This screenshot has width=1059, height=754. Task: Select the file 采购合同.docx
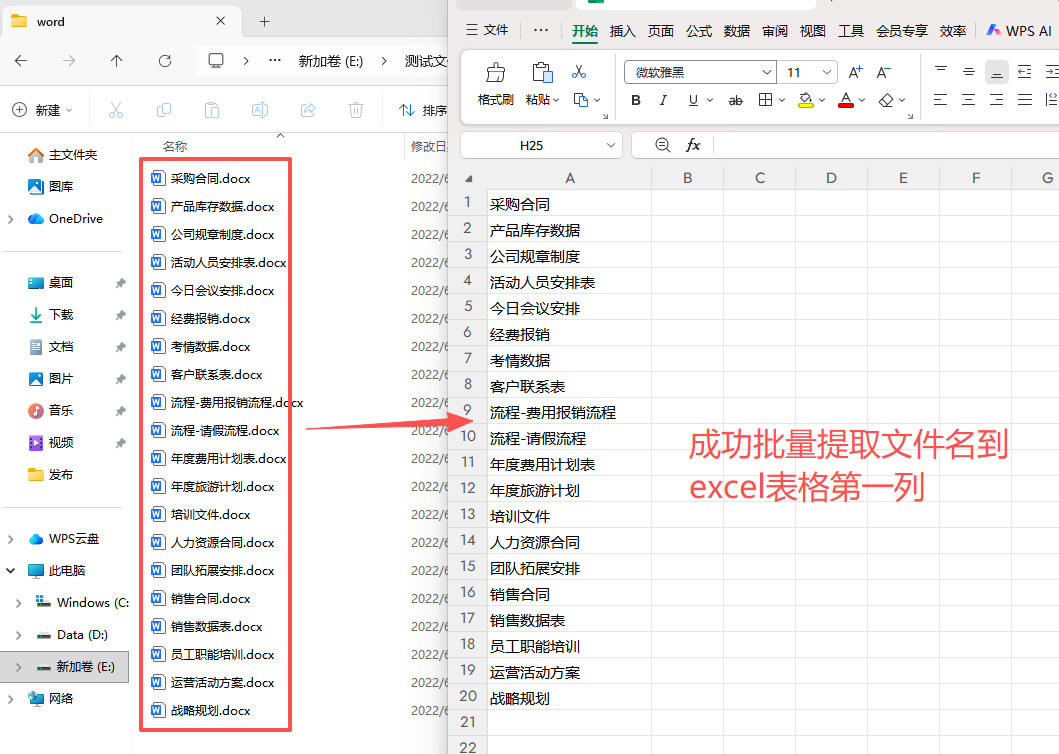[x=210, y=178]
